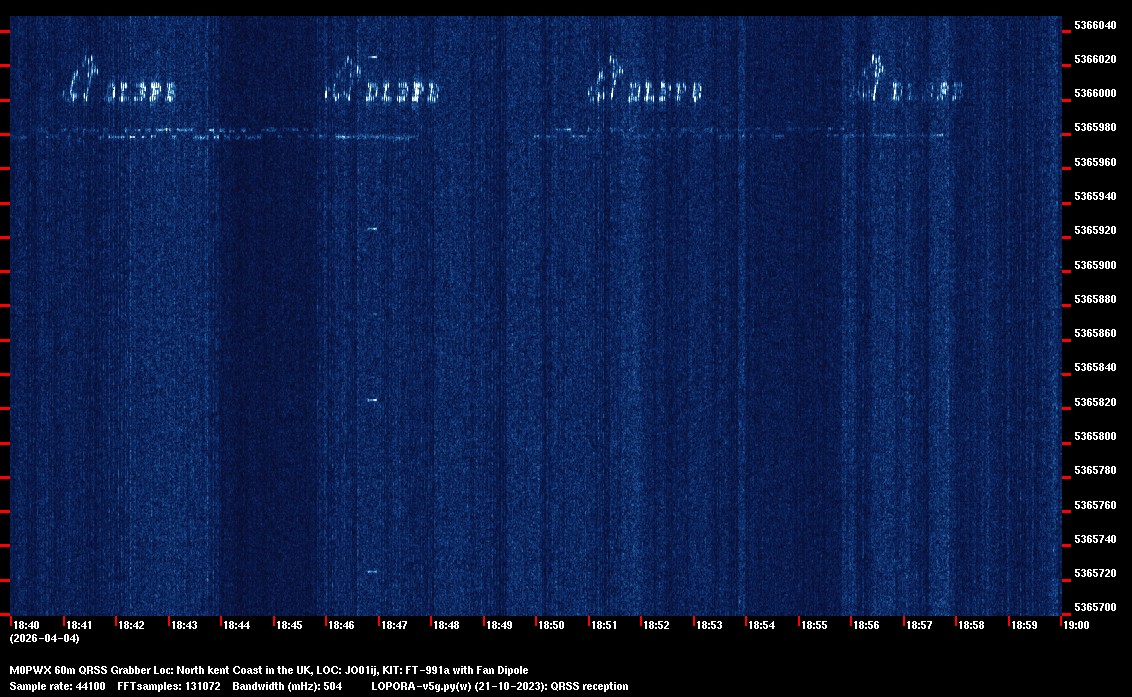The image size is (1132, 697).
Task: Click the 5365960 frequency label
Action: [x=1095, y=163]
